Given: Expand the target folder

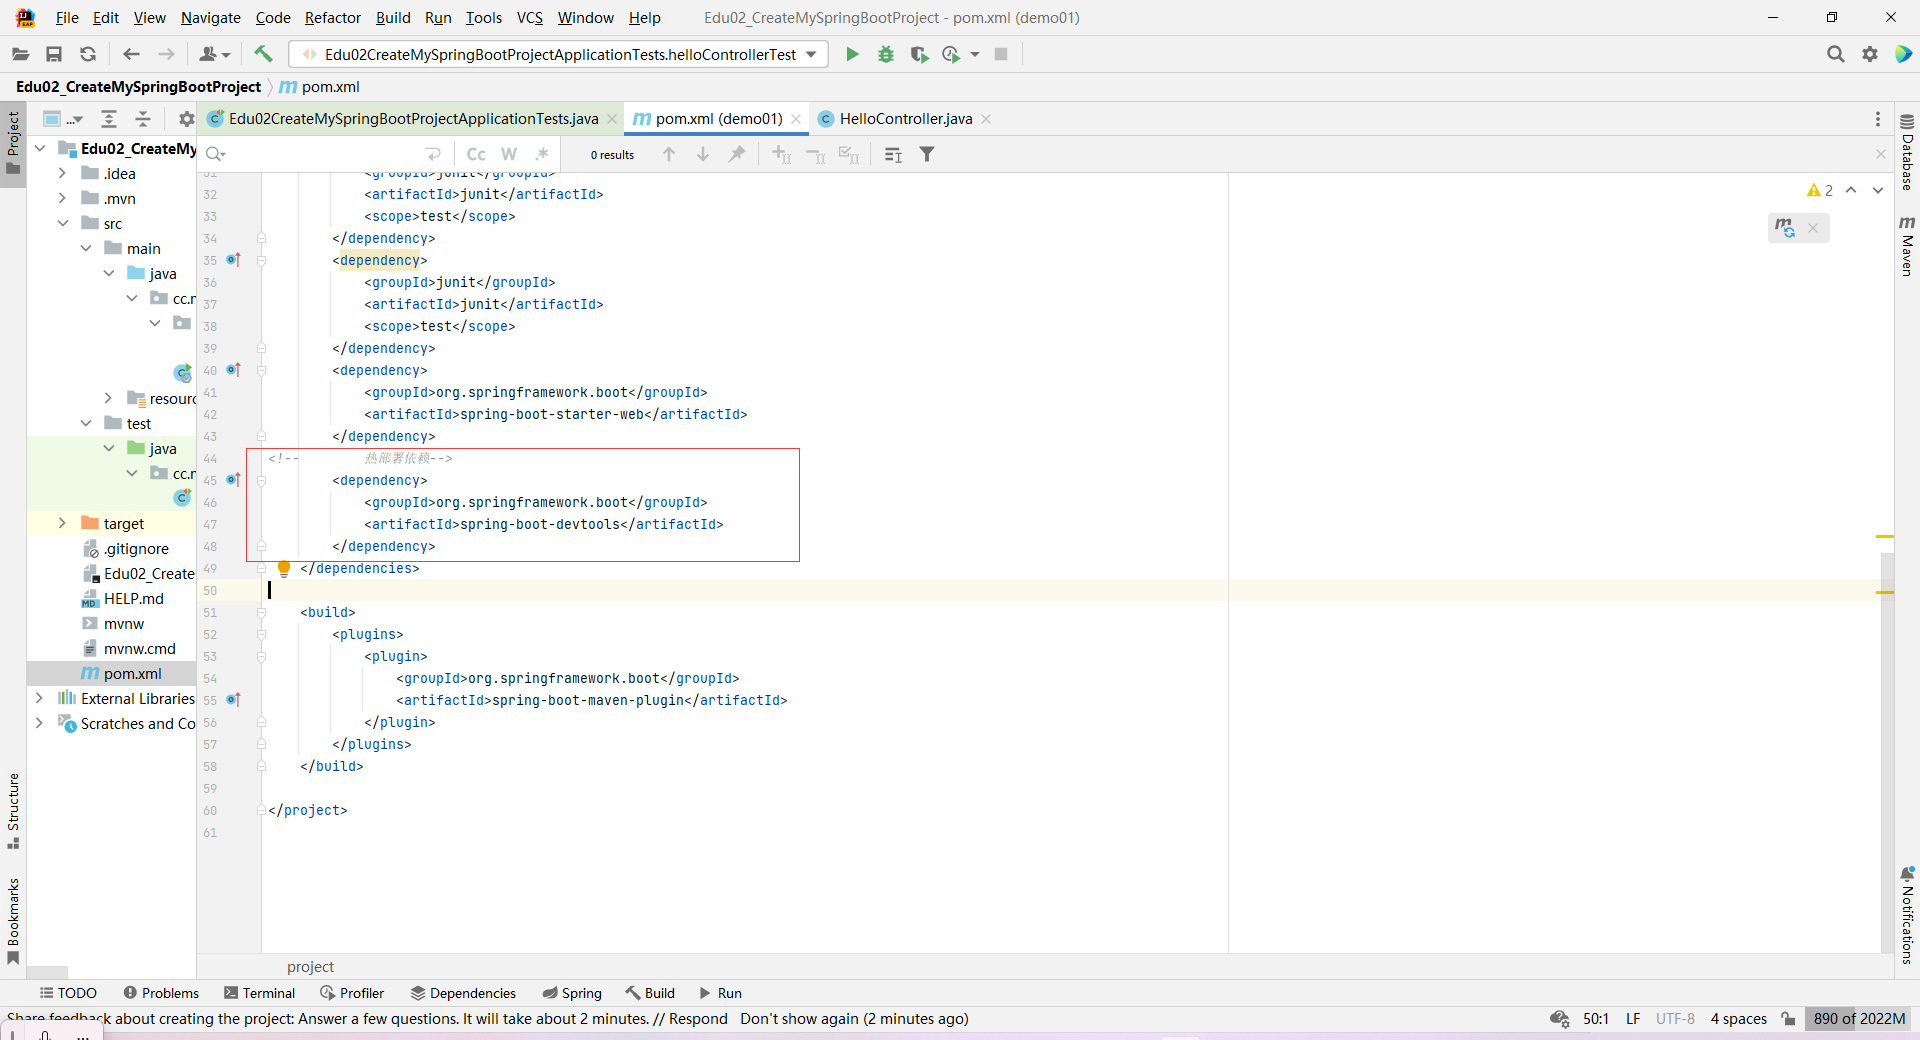Looking at the screenshot, I should point(62,523).
